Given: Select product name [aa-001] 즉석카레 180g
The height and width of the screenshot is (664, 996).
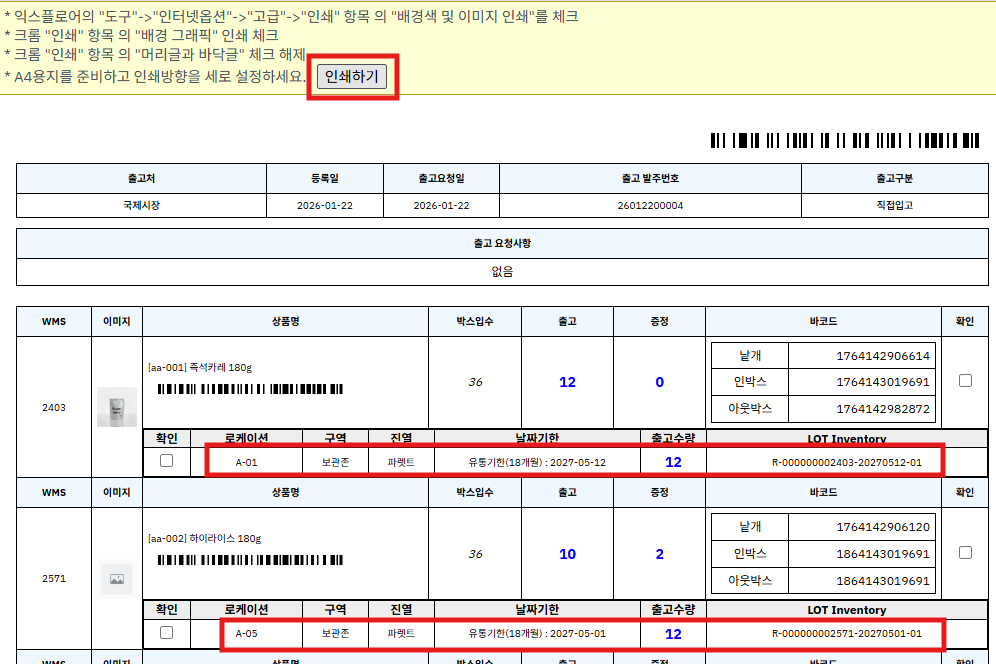Looking at the screenshot, I should pos(200,367).
